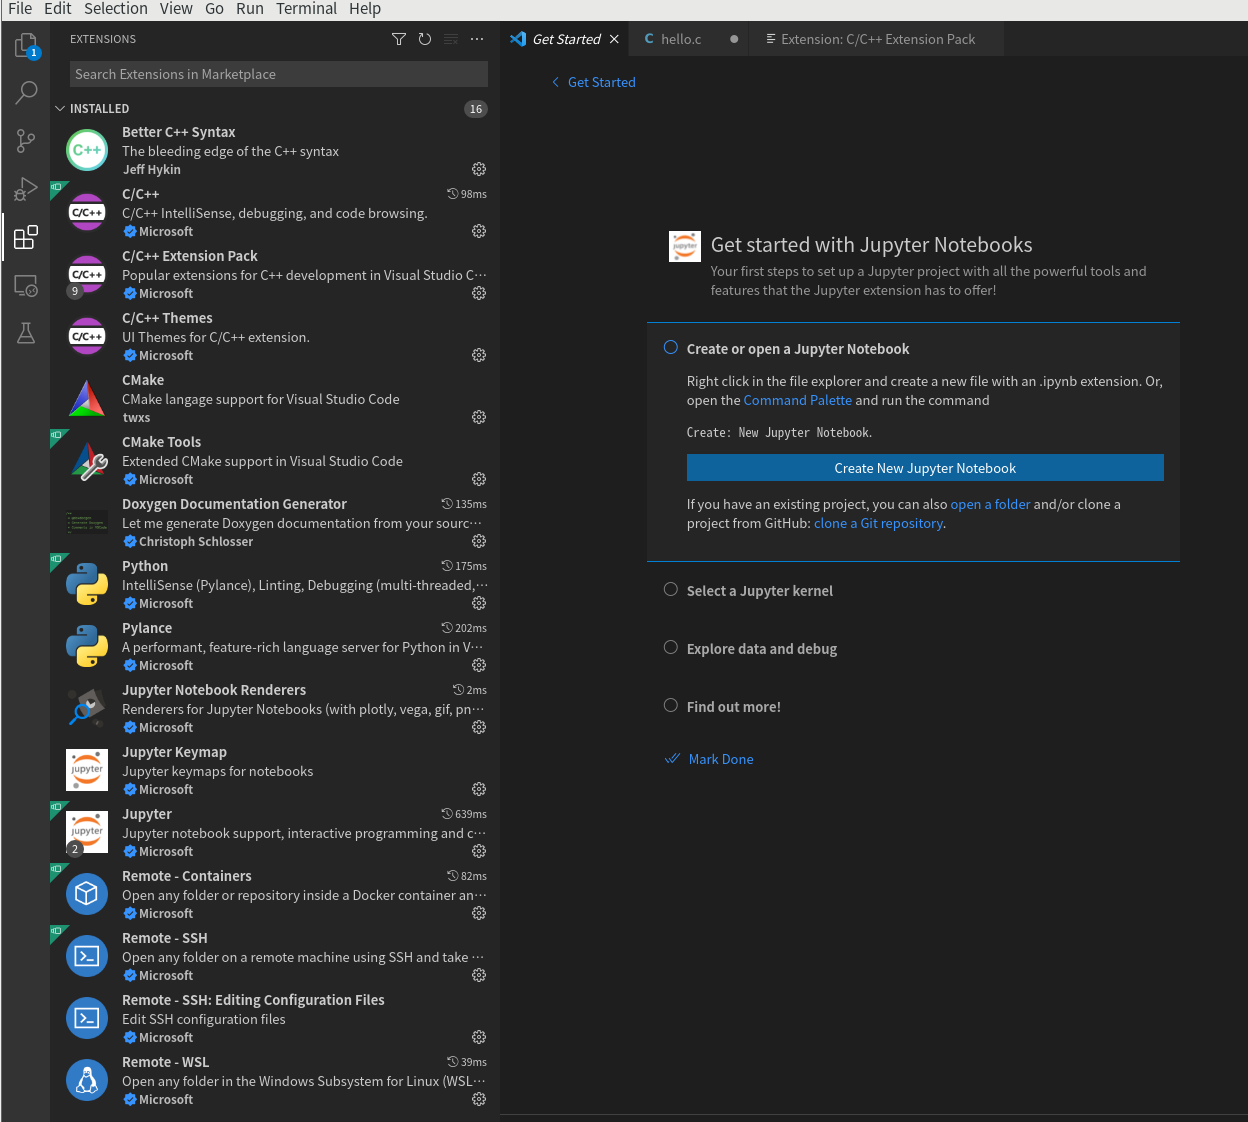Open manage gear for Jupyter Keymap

click(479, 789)
